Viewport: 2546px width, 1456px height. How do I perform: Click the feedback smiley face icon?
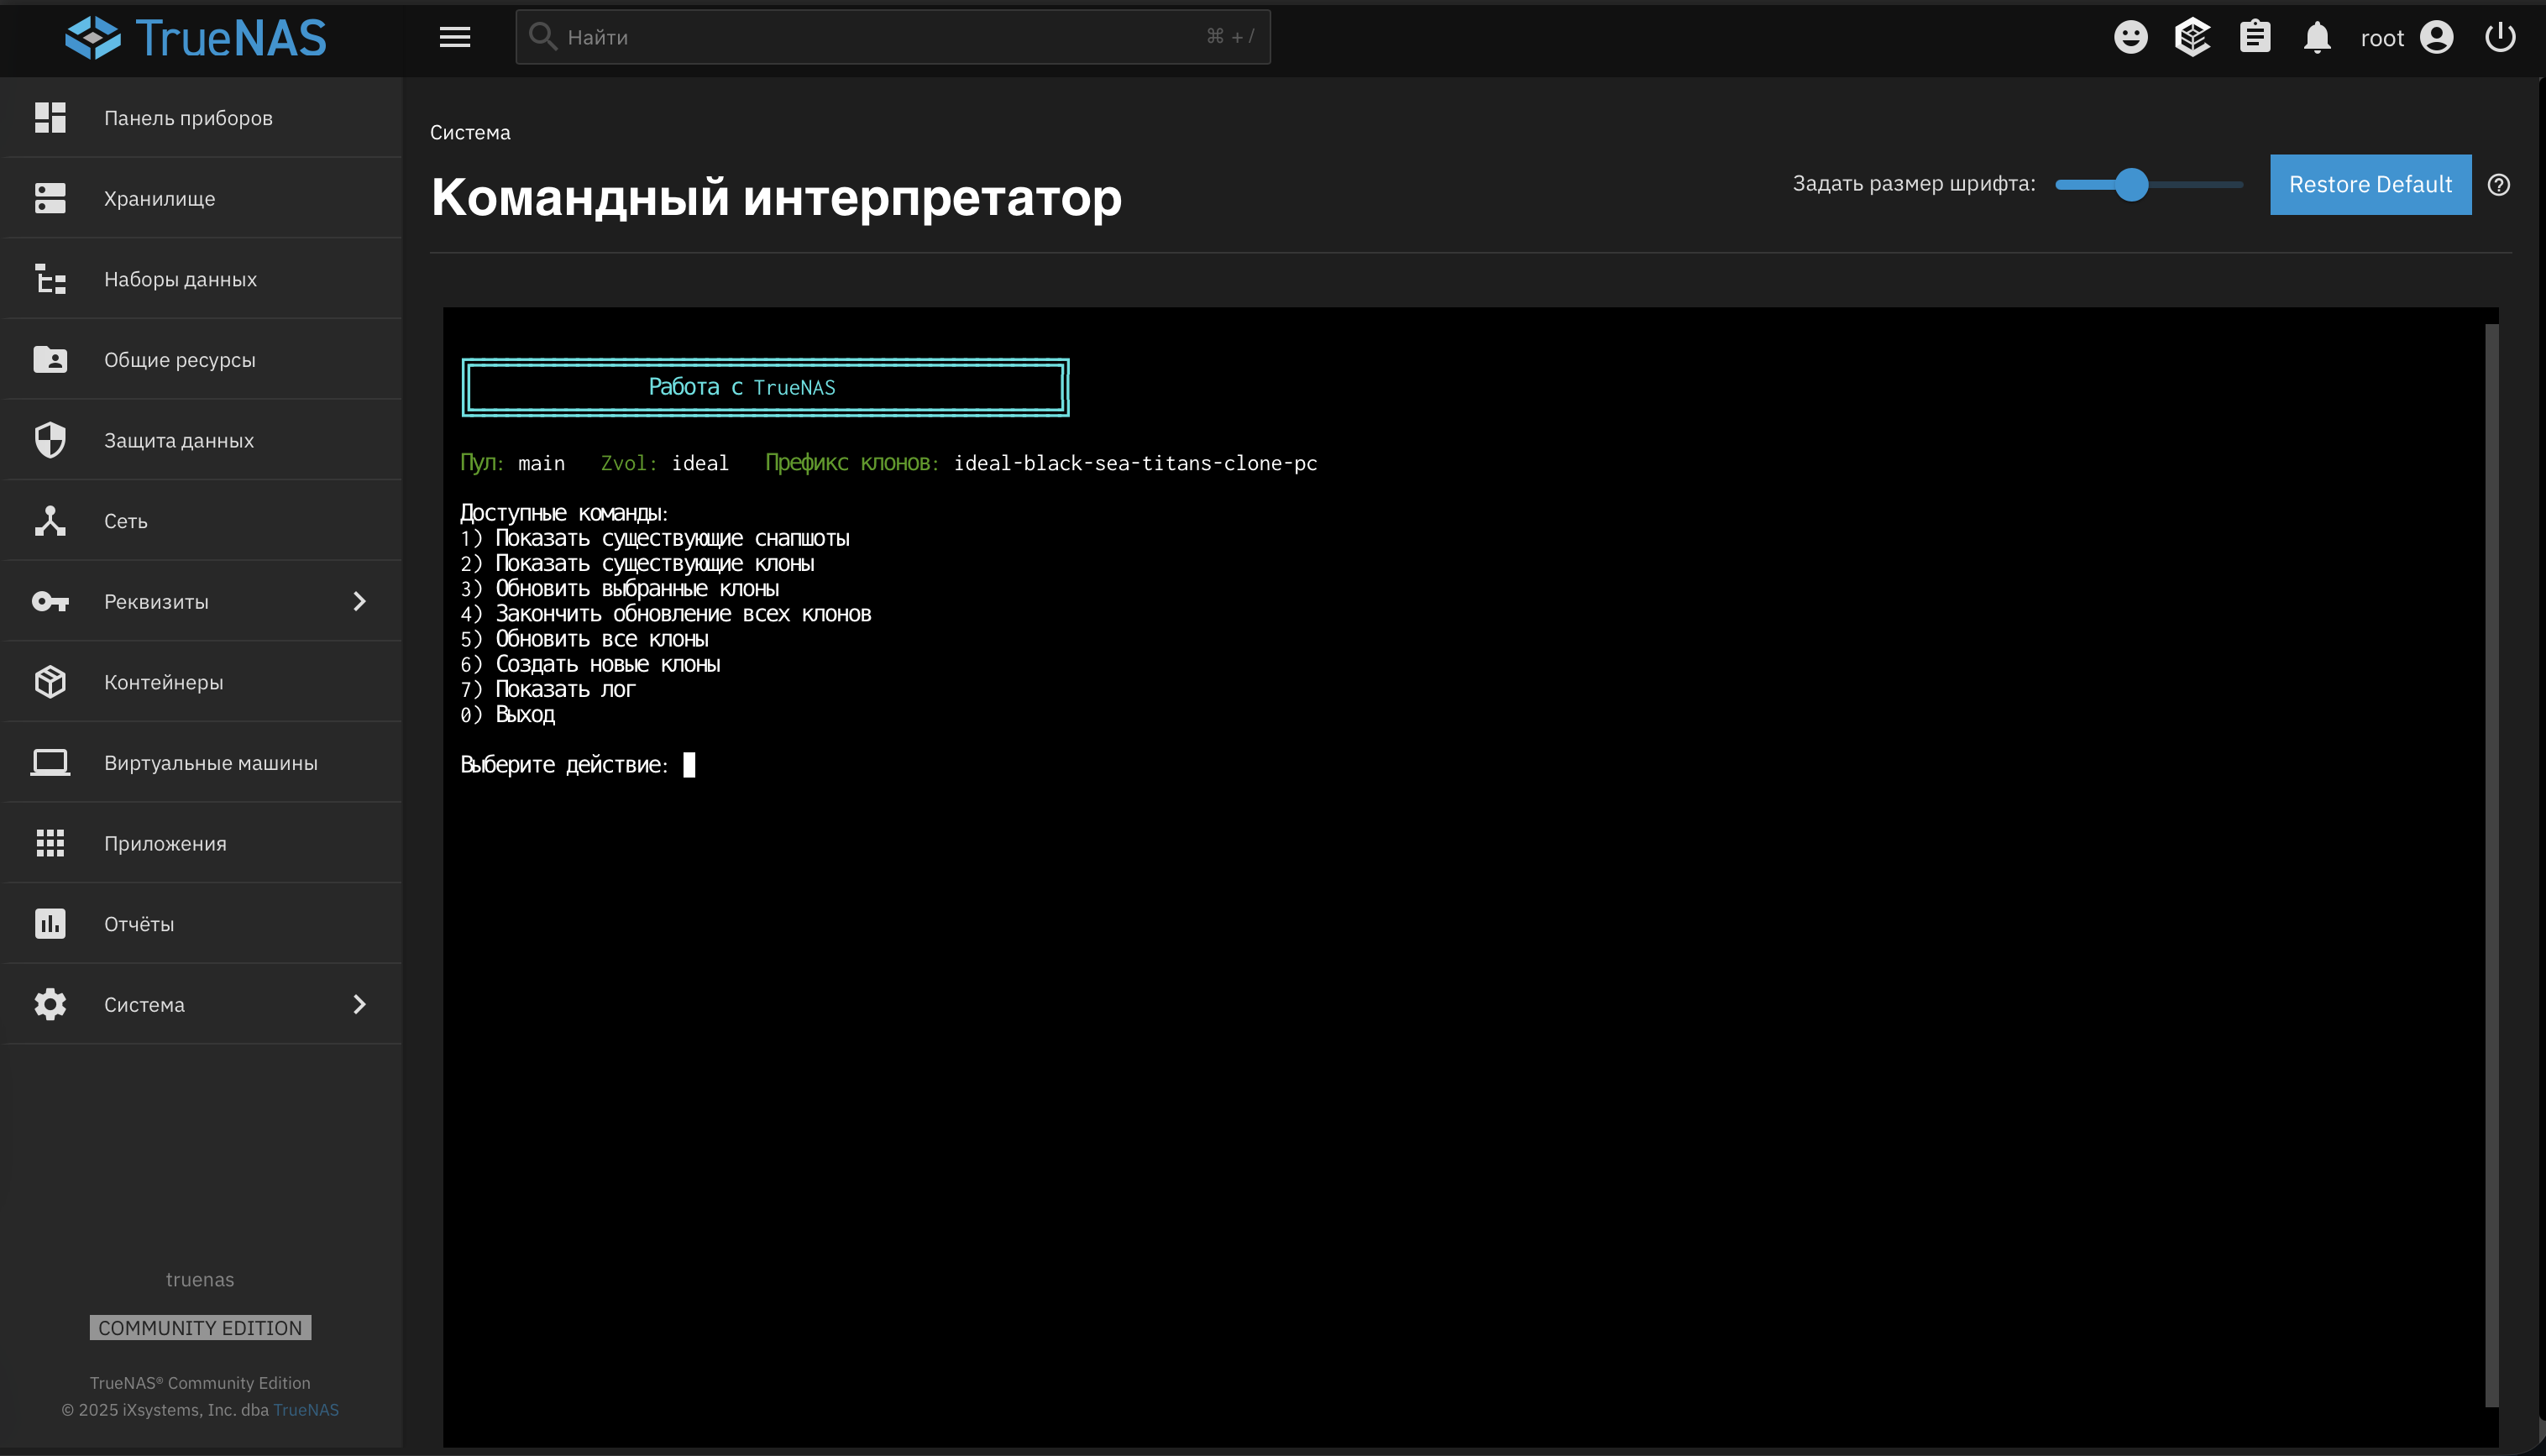click(2130, 37)
